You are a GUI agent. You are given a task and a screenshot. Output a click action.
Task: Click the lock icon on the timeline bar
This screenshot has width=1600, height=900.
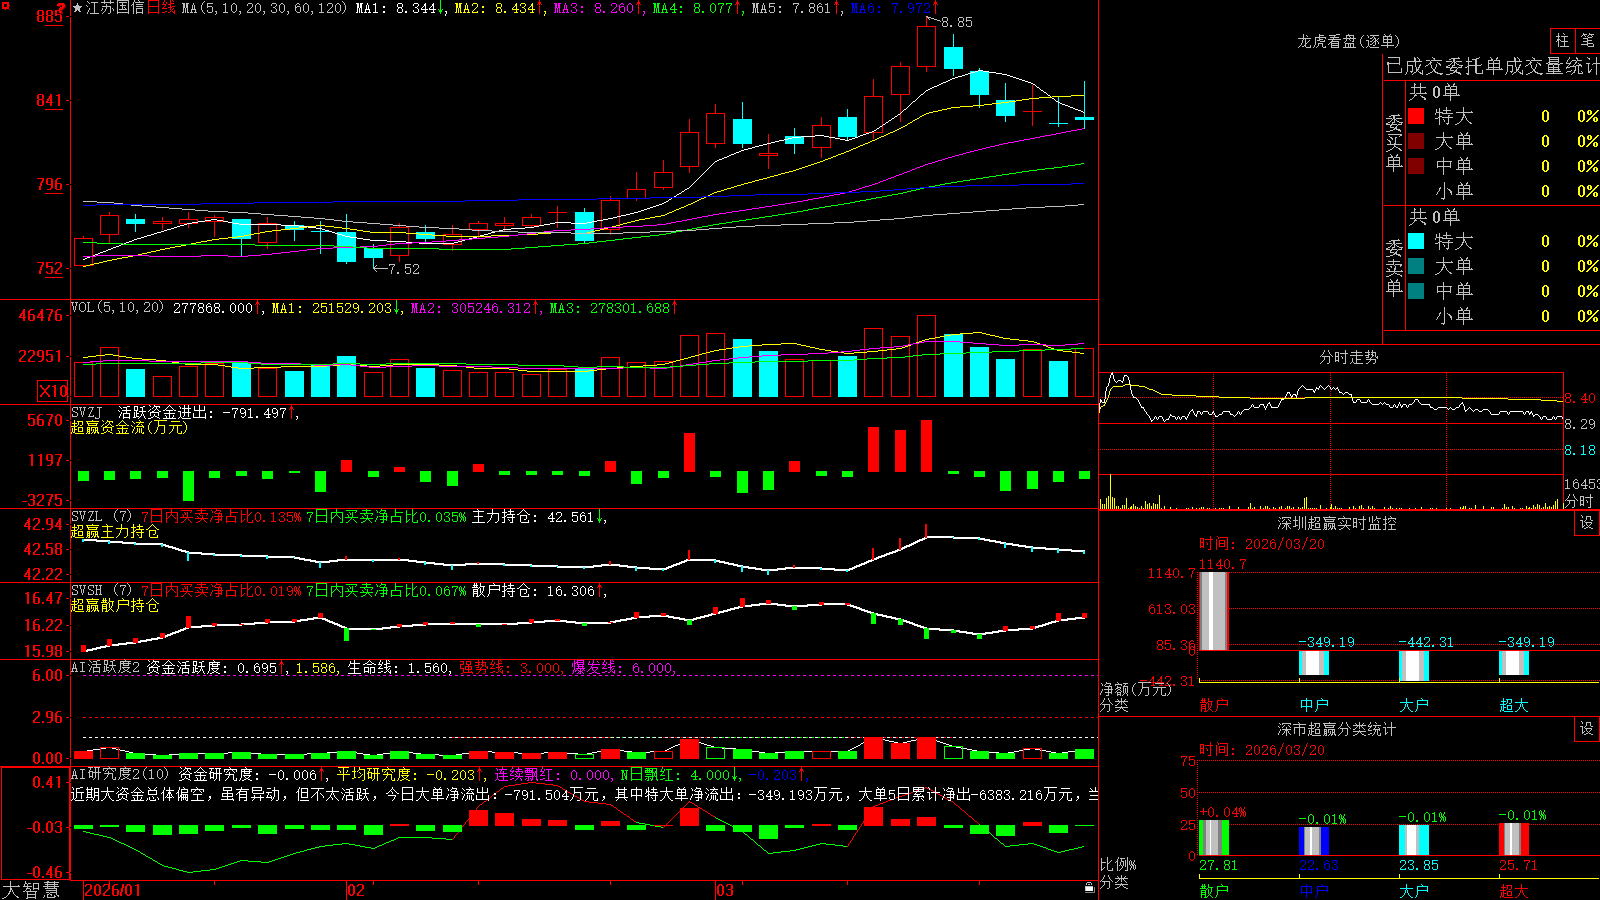click(x=1089, y=888)
